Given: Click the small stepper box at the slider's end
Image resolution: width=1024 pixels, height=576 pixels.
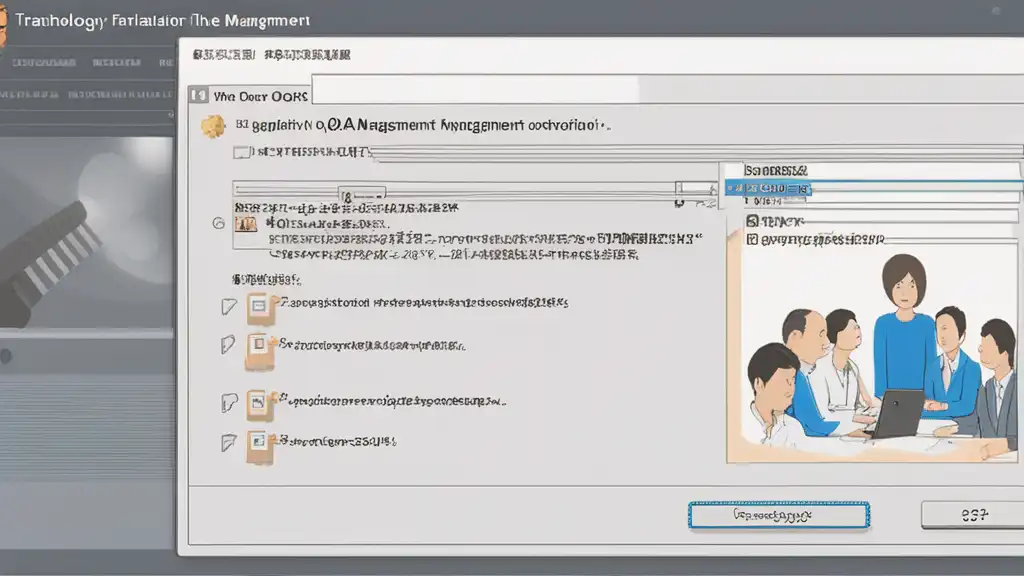Looking at the screenshot, I should click(x=696, y=189).
